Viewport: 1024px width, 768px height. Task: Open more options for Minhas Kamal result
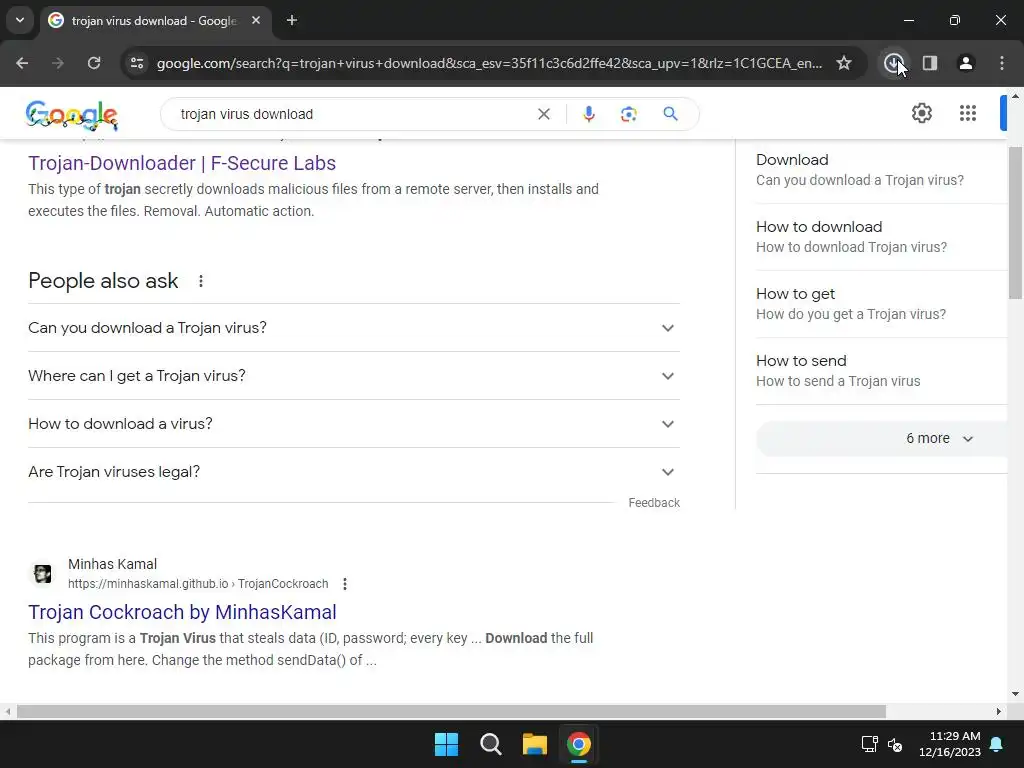345,584
